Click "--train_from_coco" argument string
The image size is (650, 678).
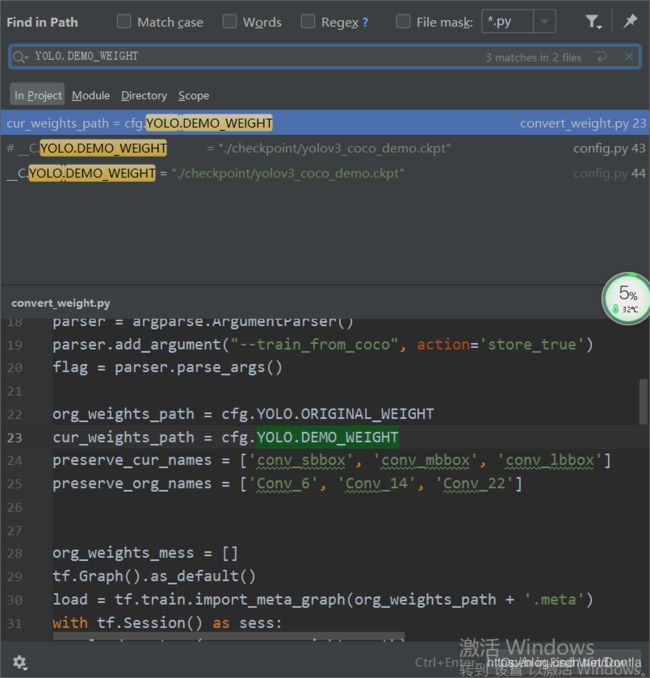(314, 345)
